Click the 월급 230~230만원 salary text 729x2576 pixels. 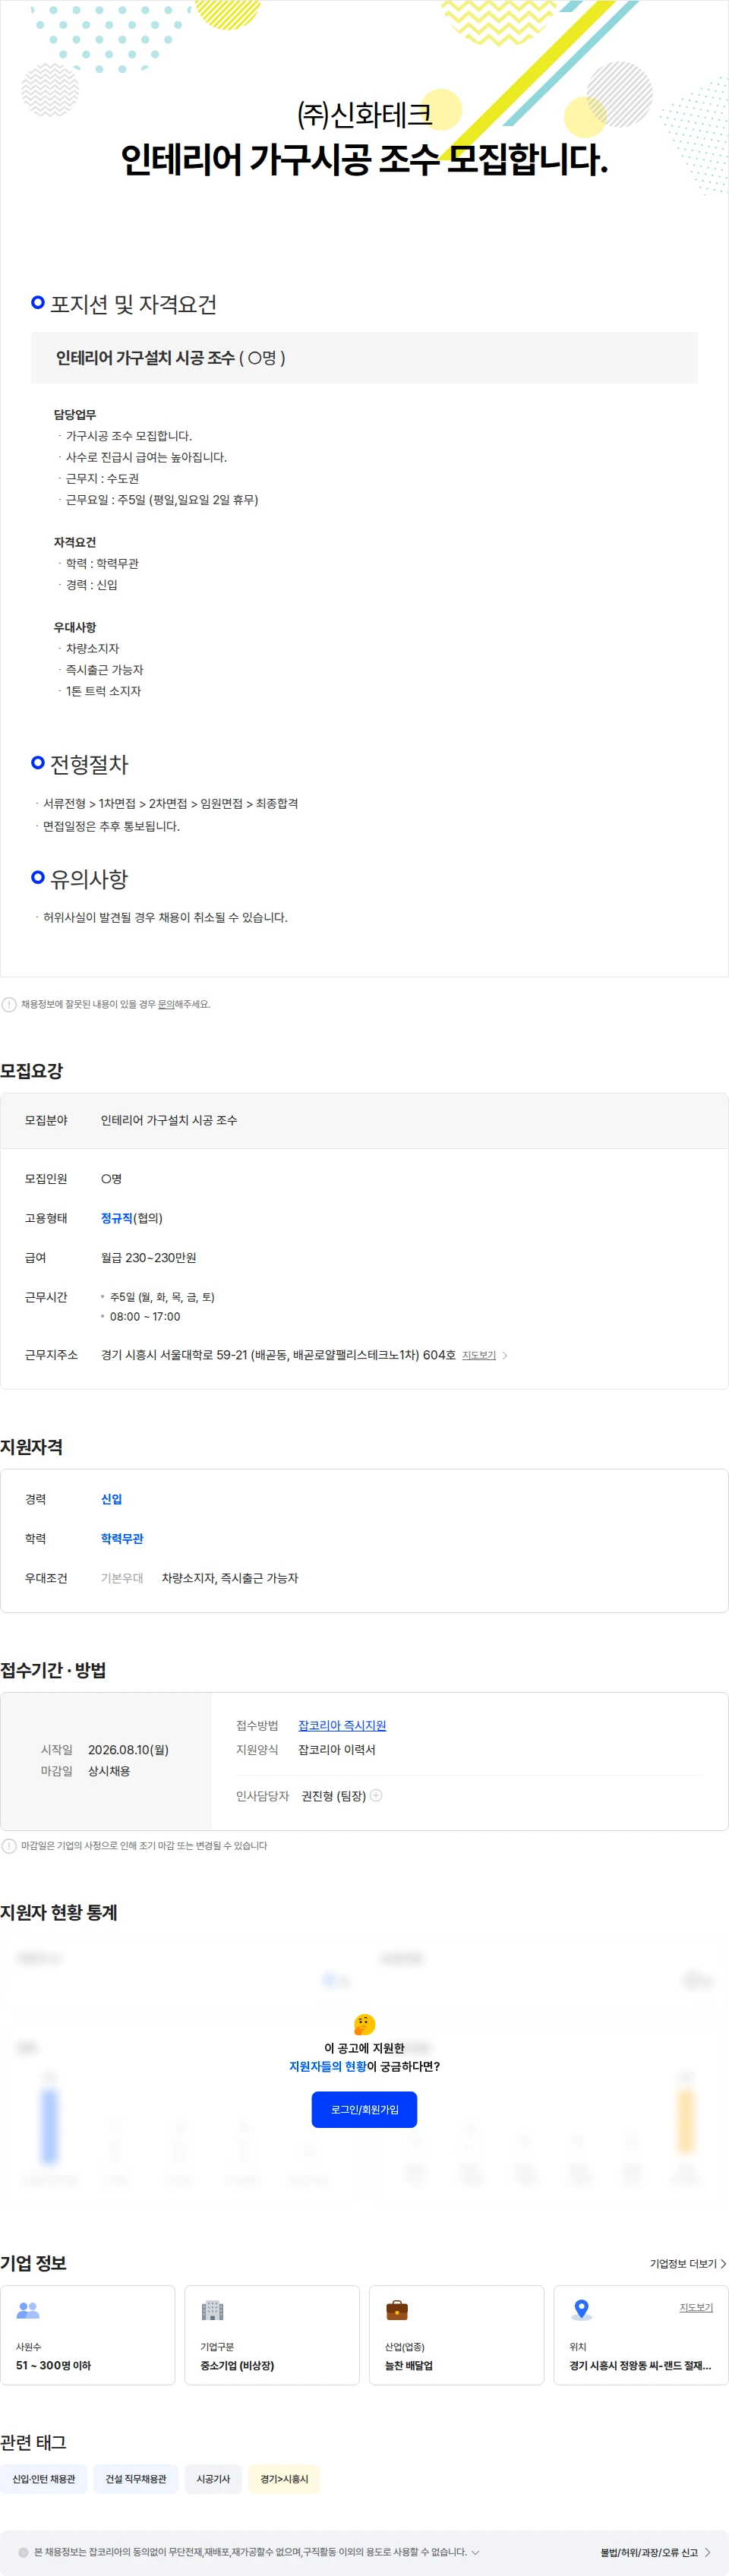tap(148, 1257)
